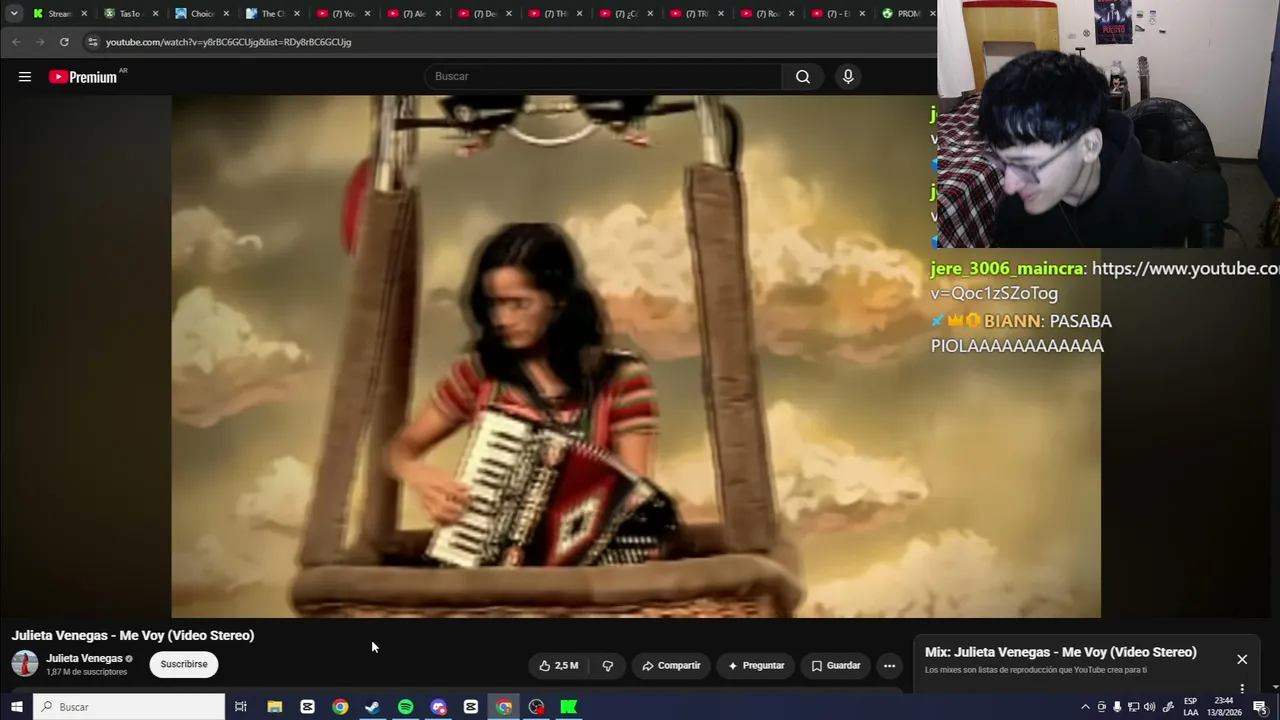Show hidden system tray icons
This screenshot has height=720, width=1280.
coord(1085,707)
